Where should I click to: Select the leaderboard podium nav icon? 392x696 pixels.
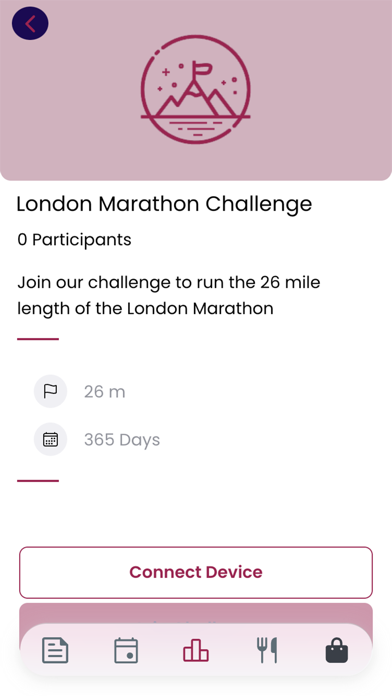click(x=196, y=651)
